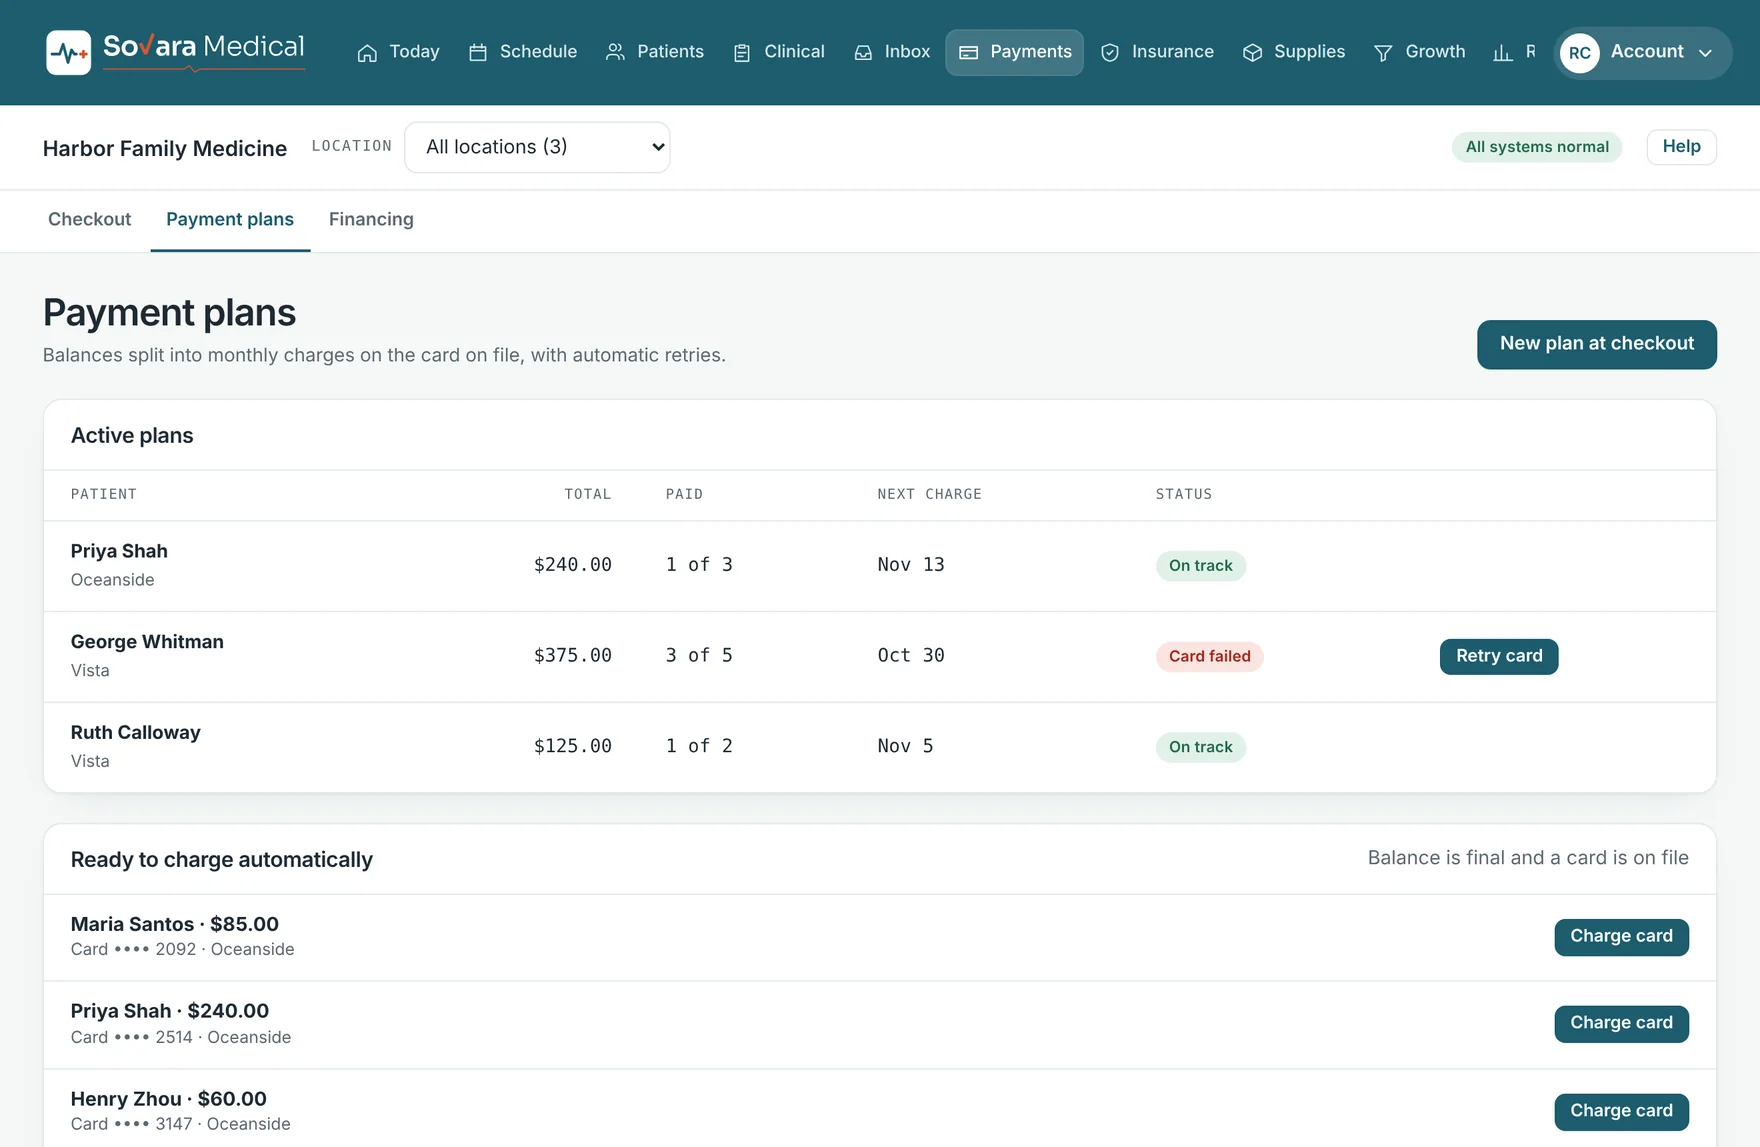Click the All systems normal status badge
The image size is (1760, 1147).
pyautogui.click(x=1537, y=147)
